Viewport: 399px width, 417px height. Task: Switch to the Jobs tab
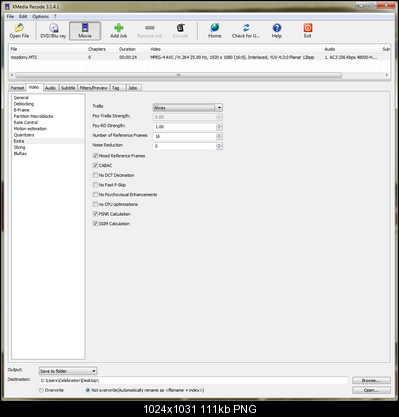coord(133,88)
